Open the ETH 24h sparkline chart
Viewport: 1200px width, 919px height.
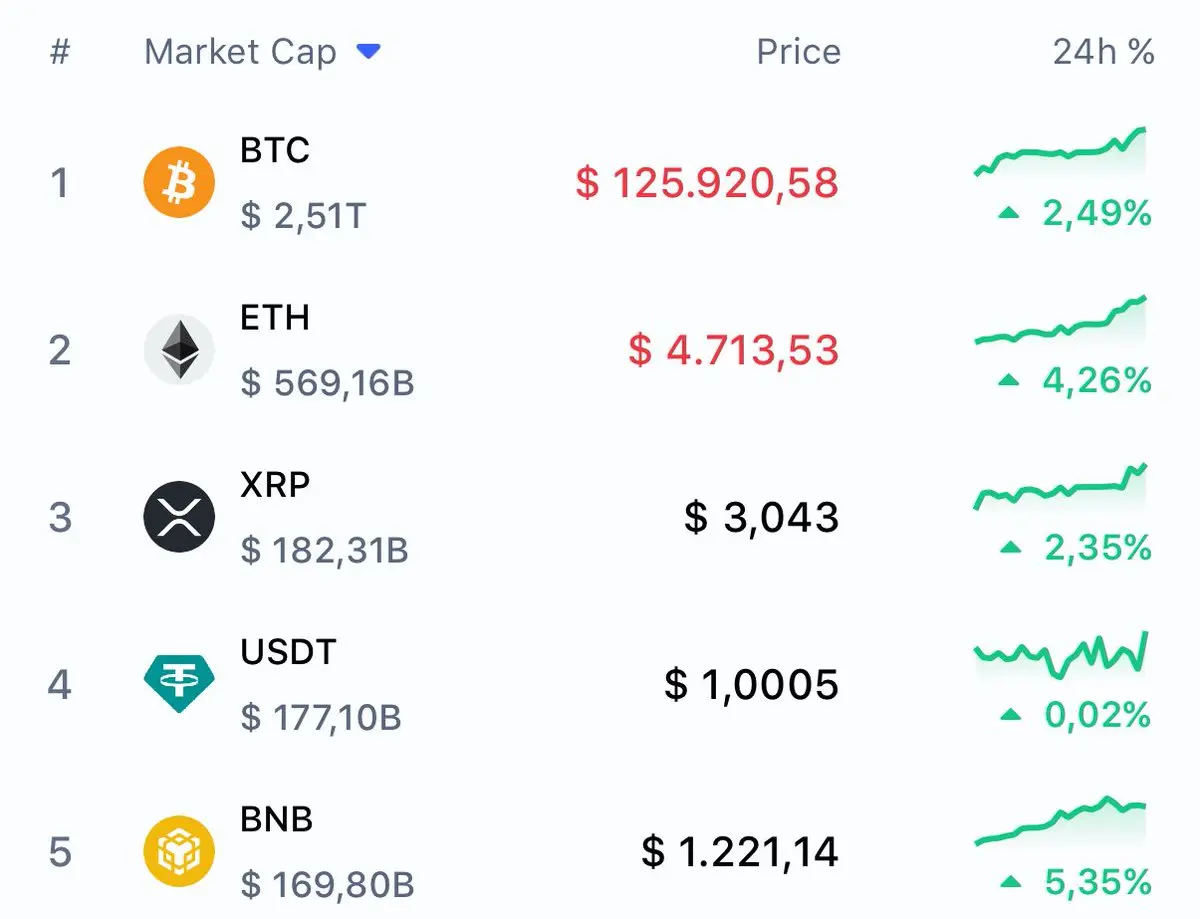(x=1061, y=322)
